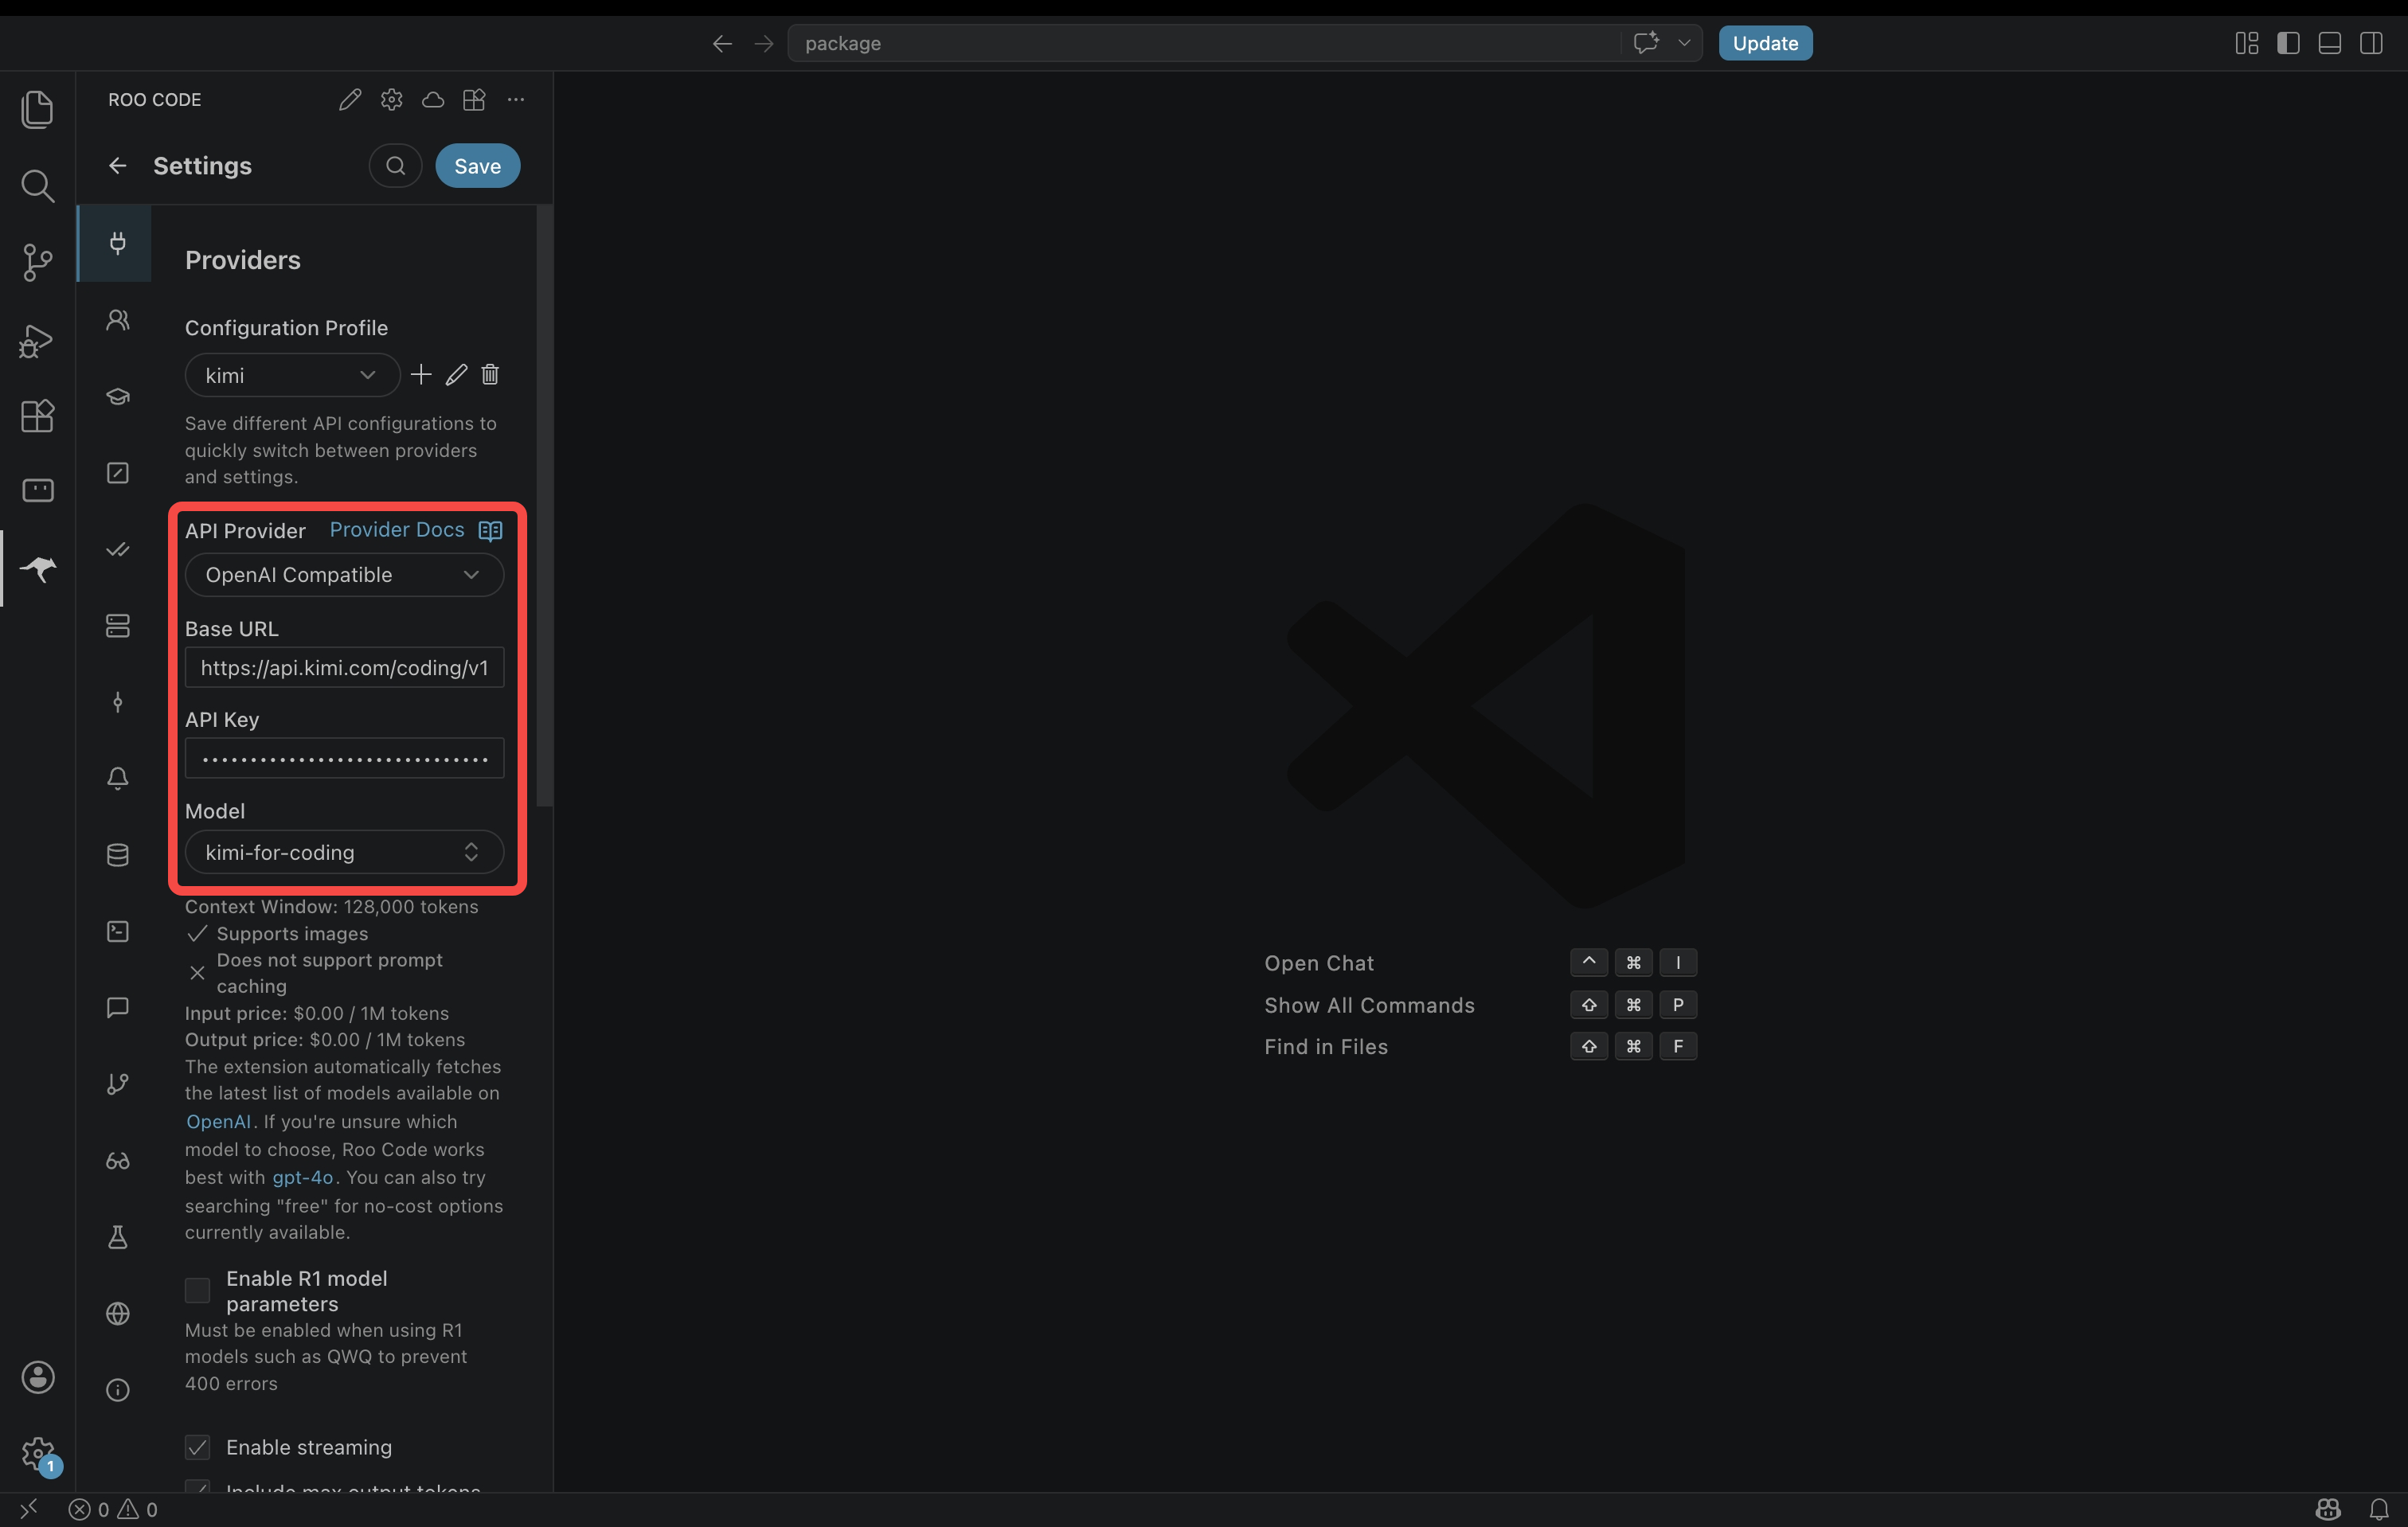Expand the chevron next to Copilot chat icon

[x=1684, y=43]
